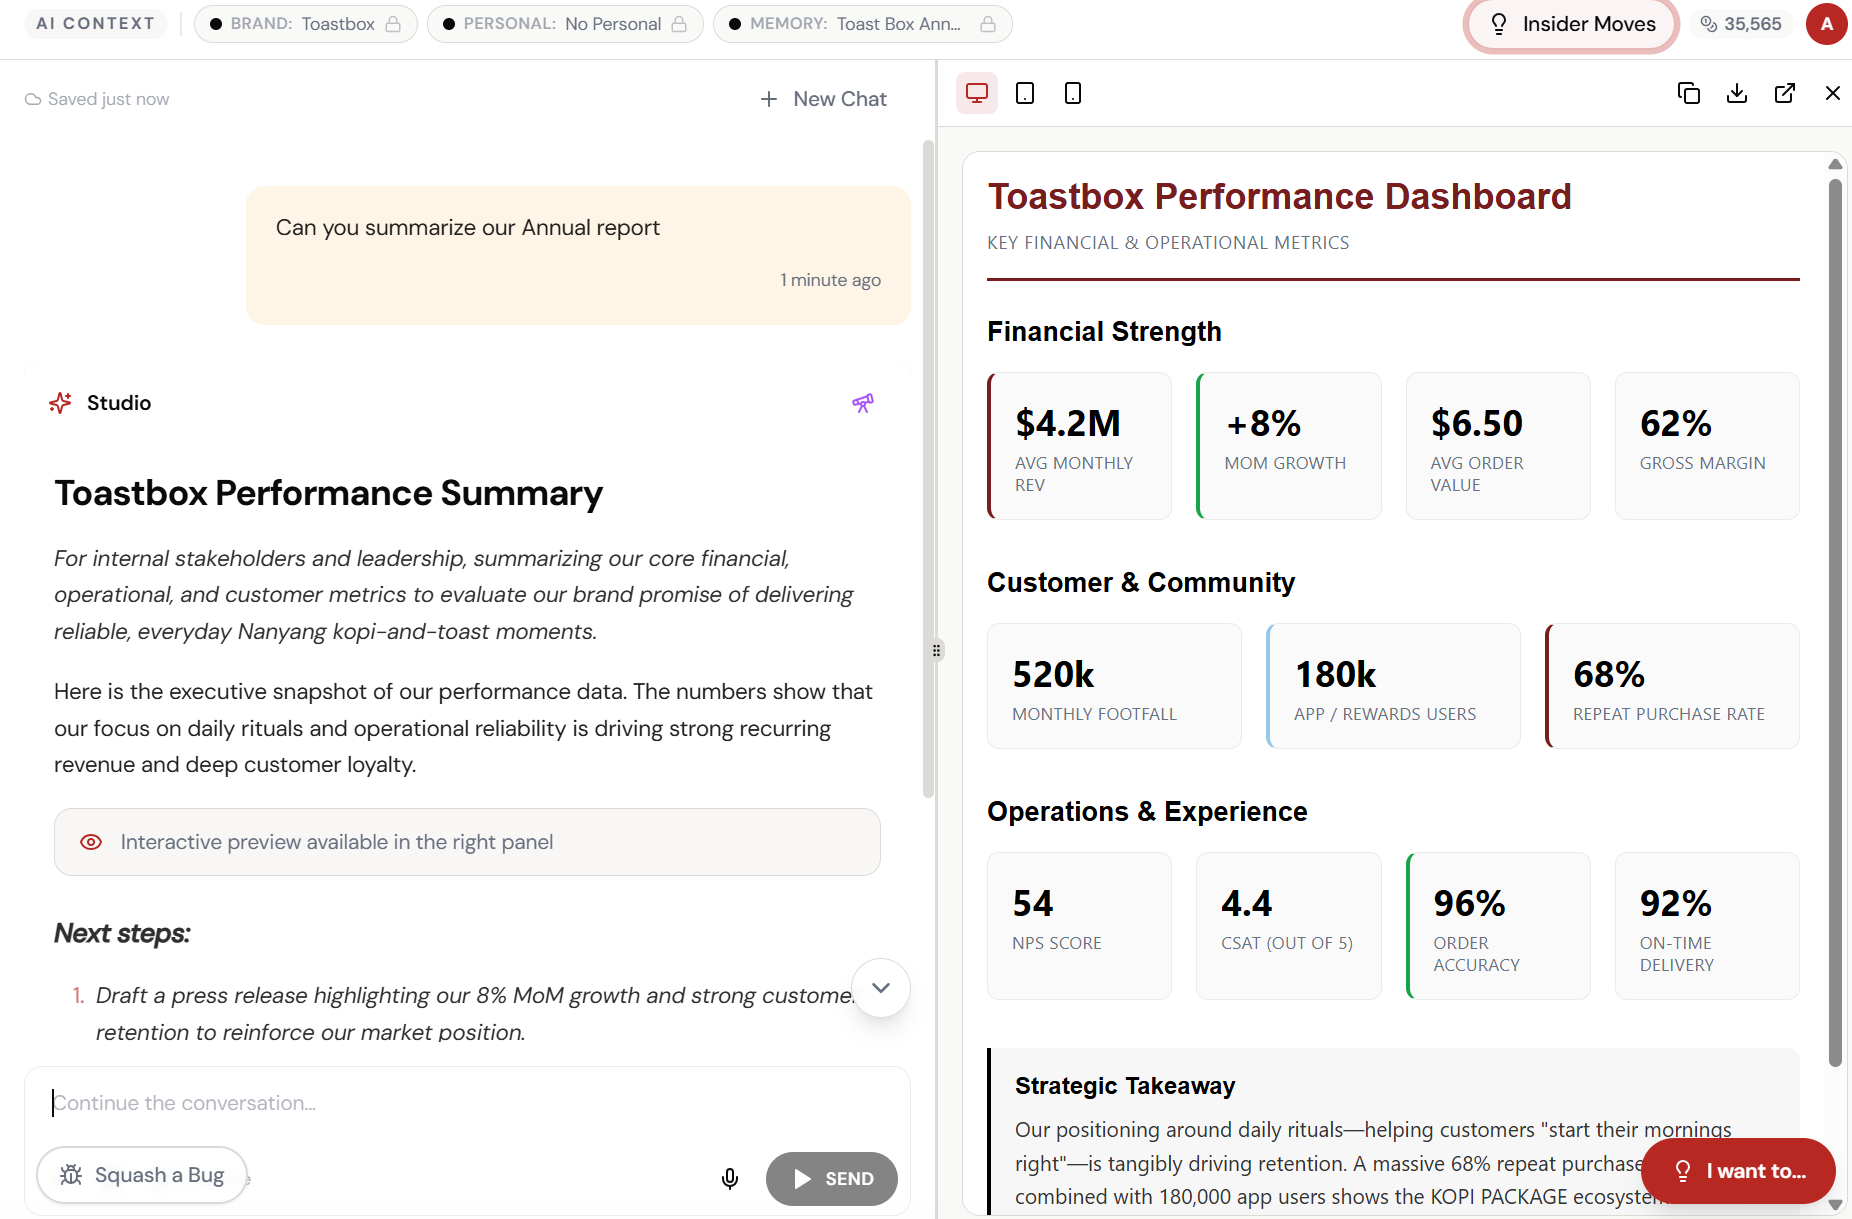This screenshot has height=1219, width=1852.
Task: Switch preview to tablet view
Action: click(1024, 93)
